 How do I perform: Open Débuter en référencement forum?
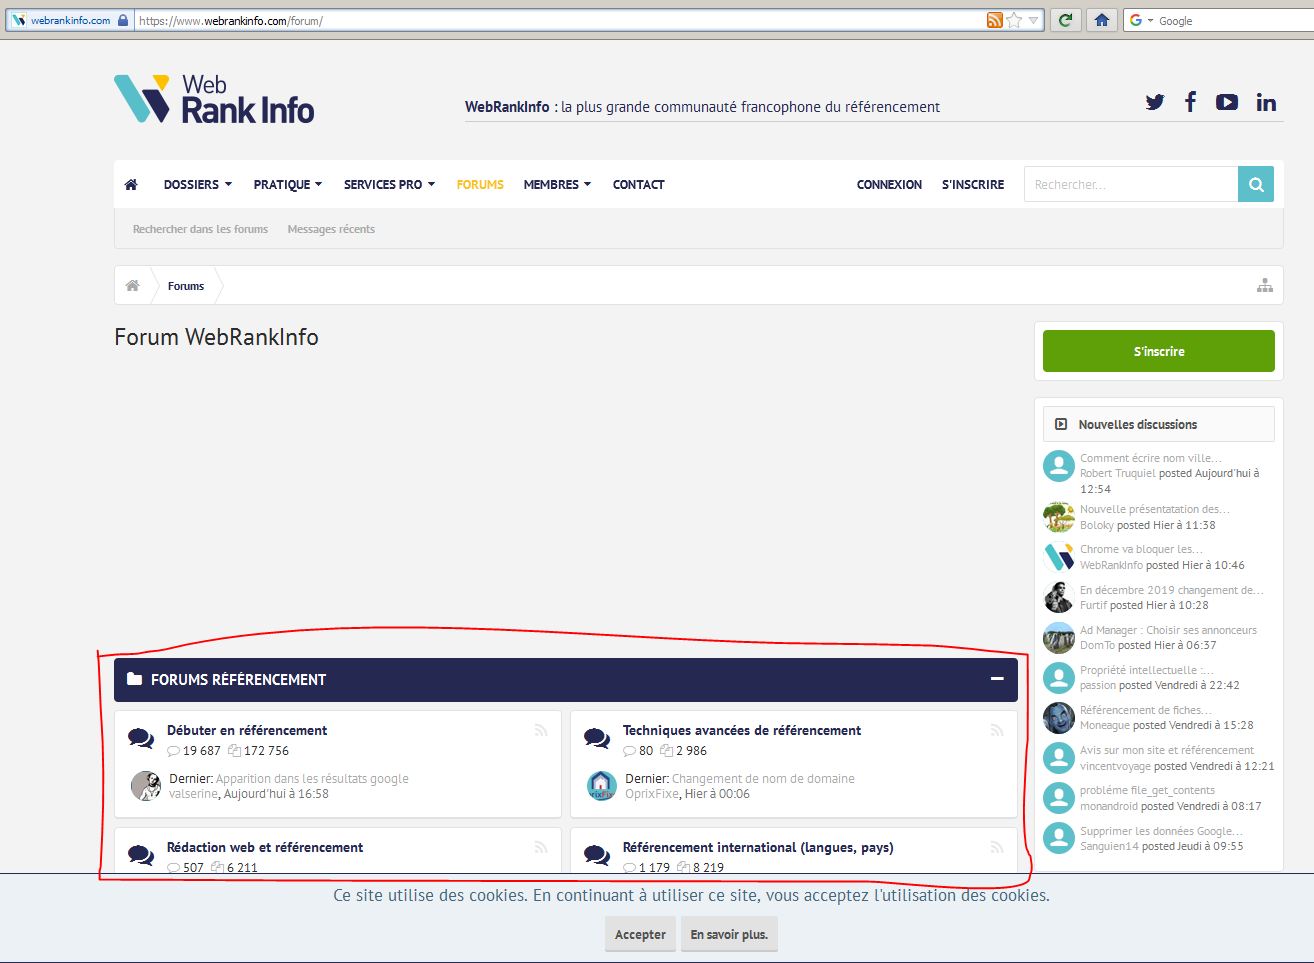tap(247, 730)
